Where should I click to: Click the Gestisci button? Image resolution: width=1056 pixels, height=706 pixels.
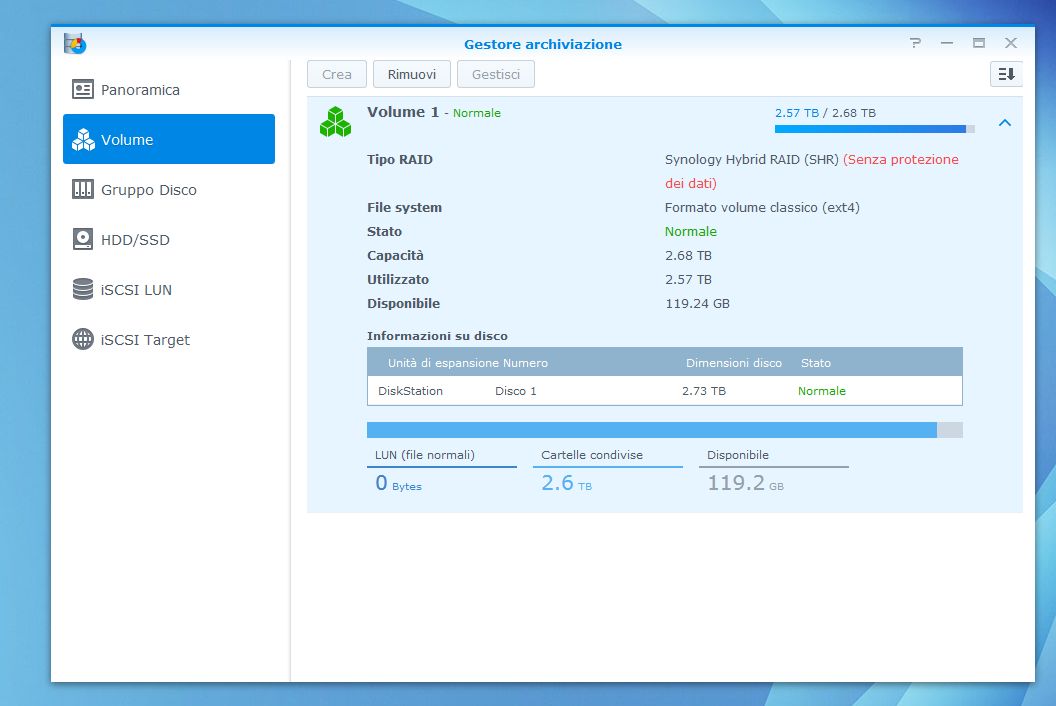[x=496, y=74]
